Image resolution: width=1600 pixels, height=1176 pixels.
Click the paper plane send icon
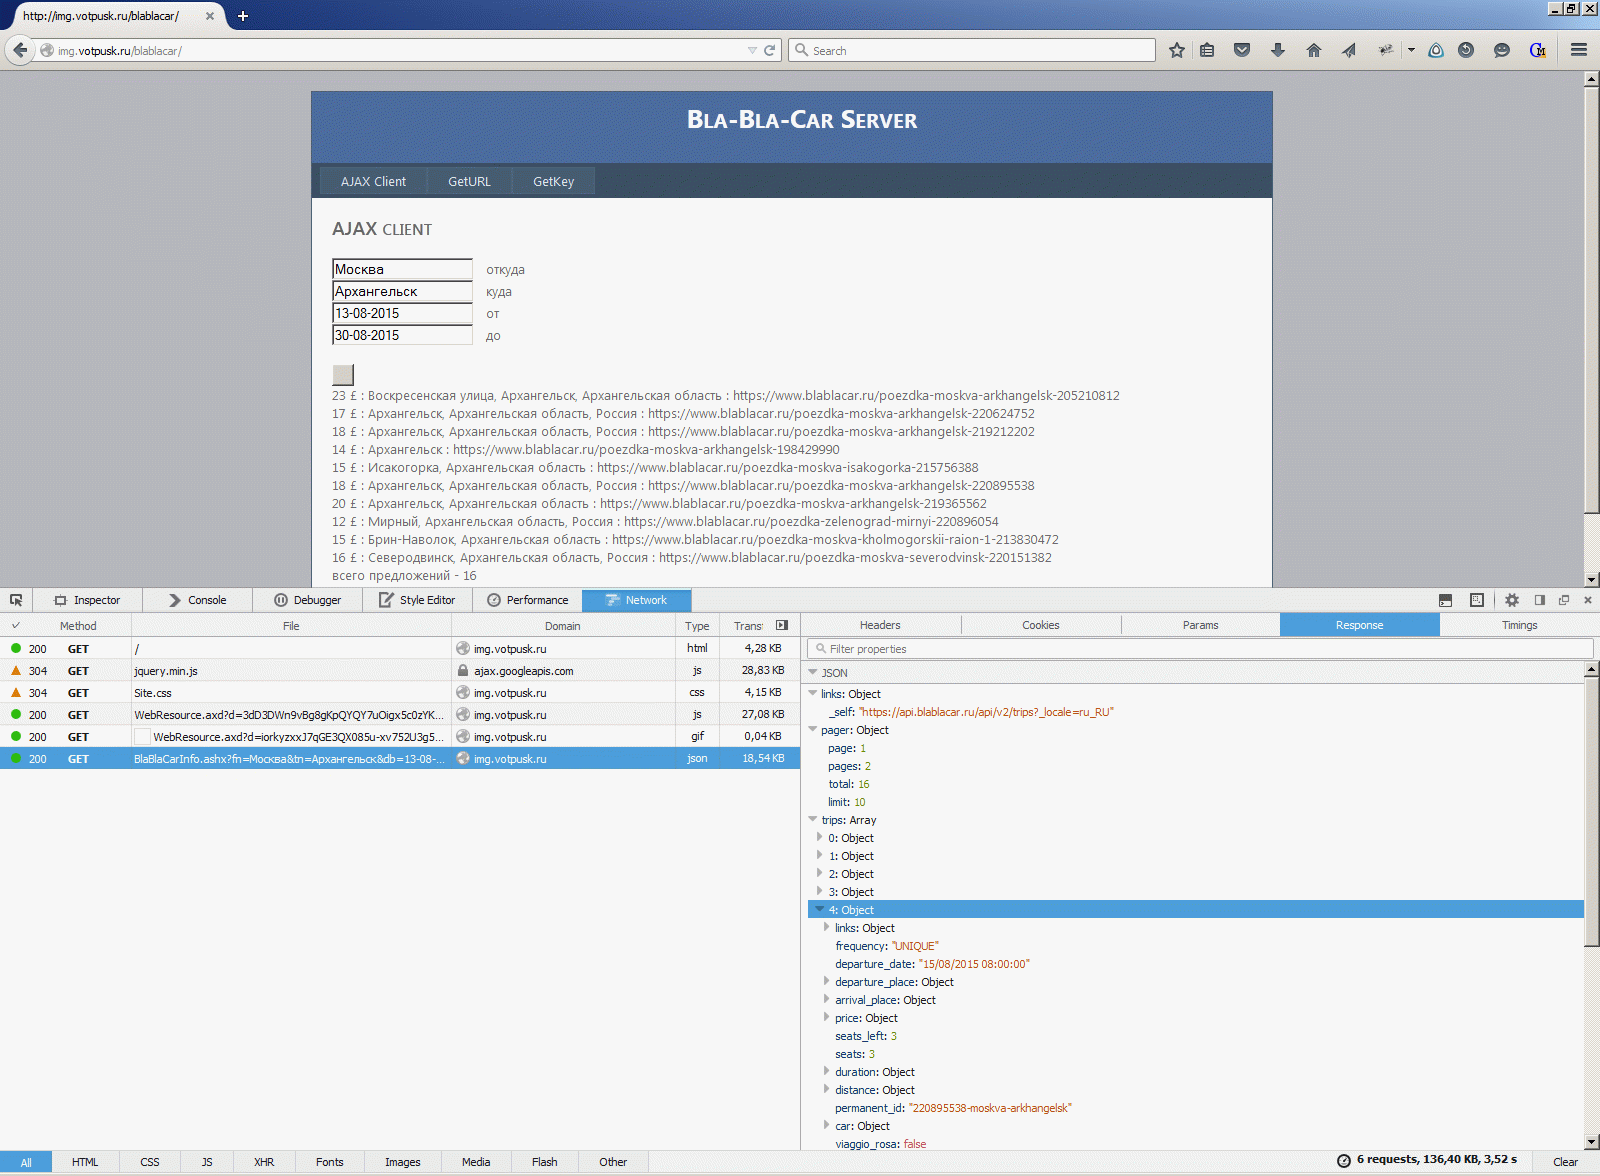tap(1349, 50)
